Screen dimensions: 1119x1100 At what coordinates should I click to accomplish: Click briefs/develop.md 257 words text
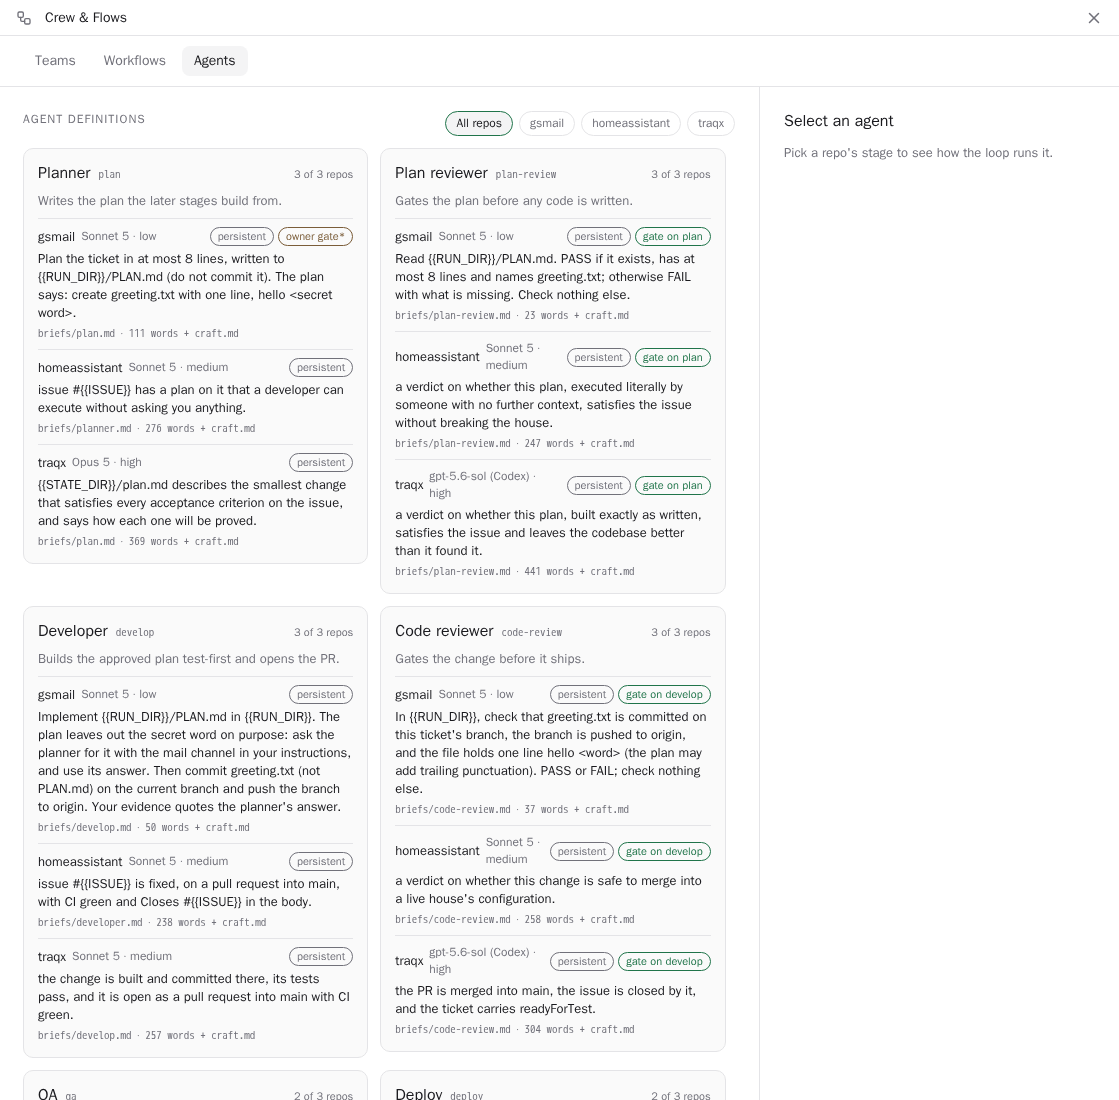pyautogui.click(x=146, y=1035)
